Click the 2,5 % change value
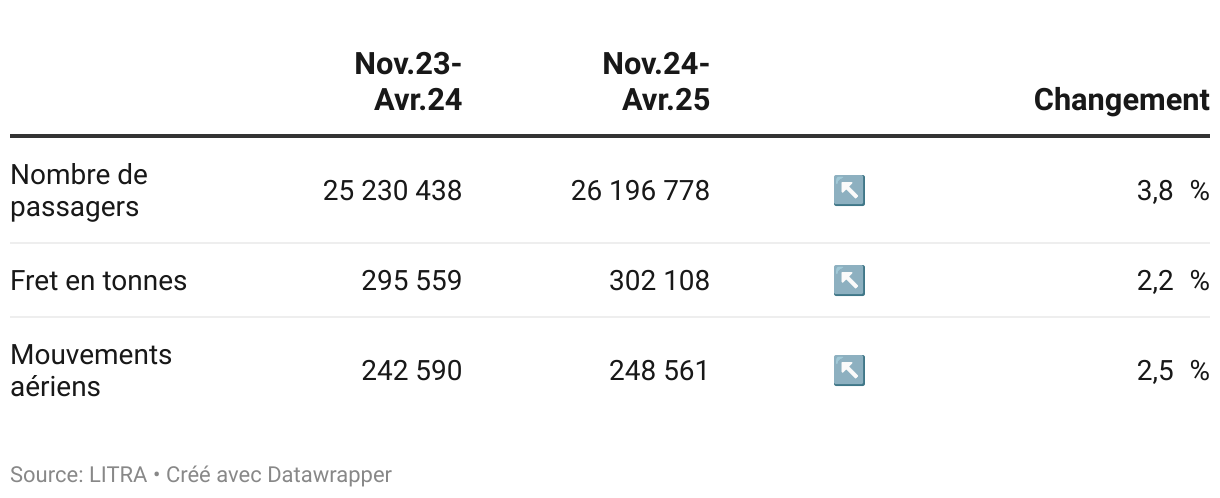This screenshot has height=498, width=1220. (1173, 371)
